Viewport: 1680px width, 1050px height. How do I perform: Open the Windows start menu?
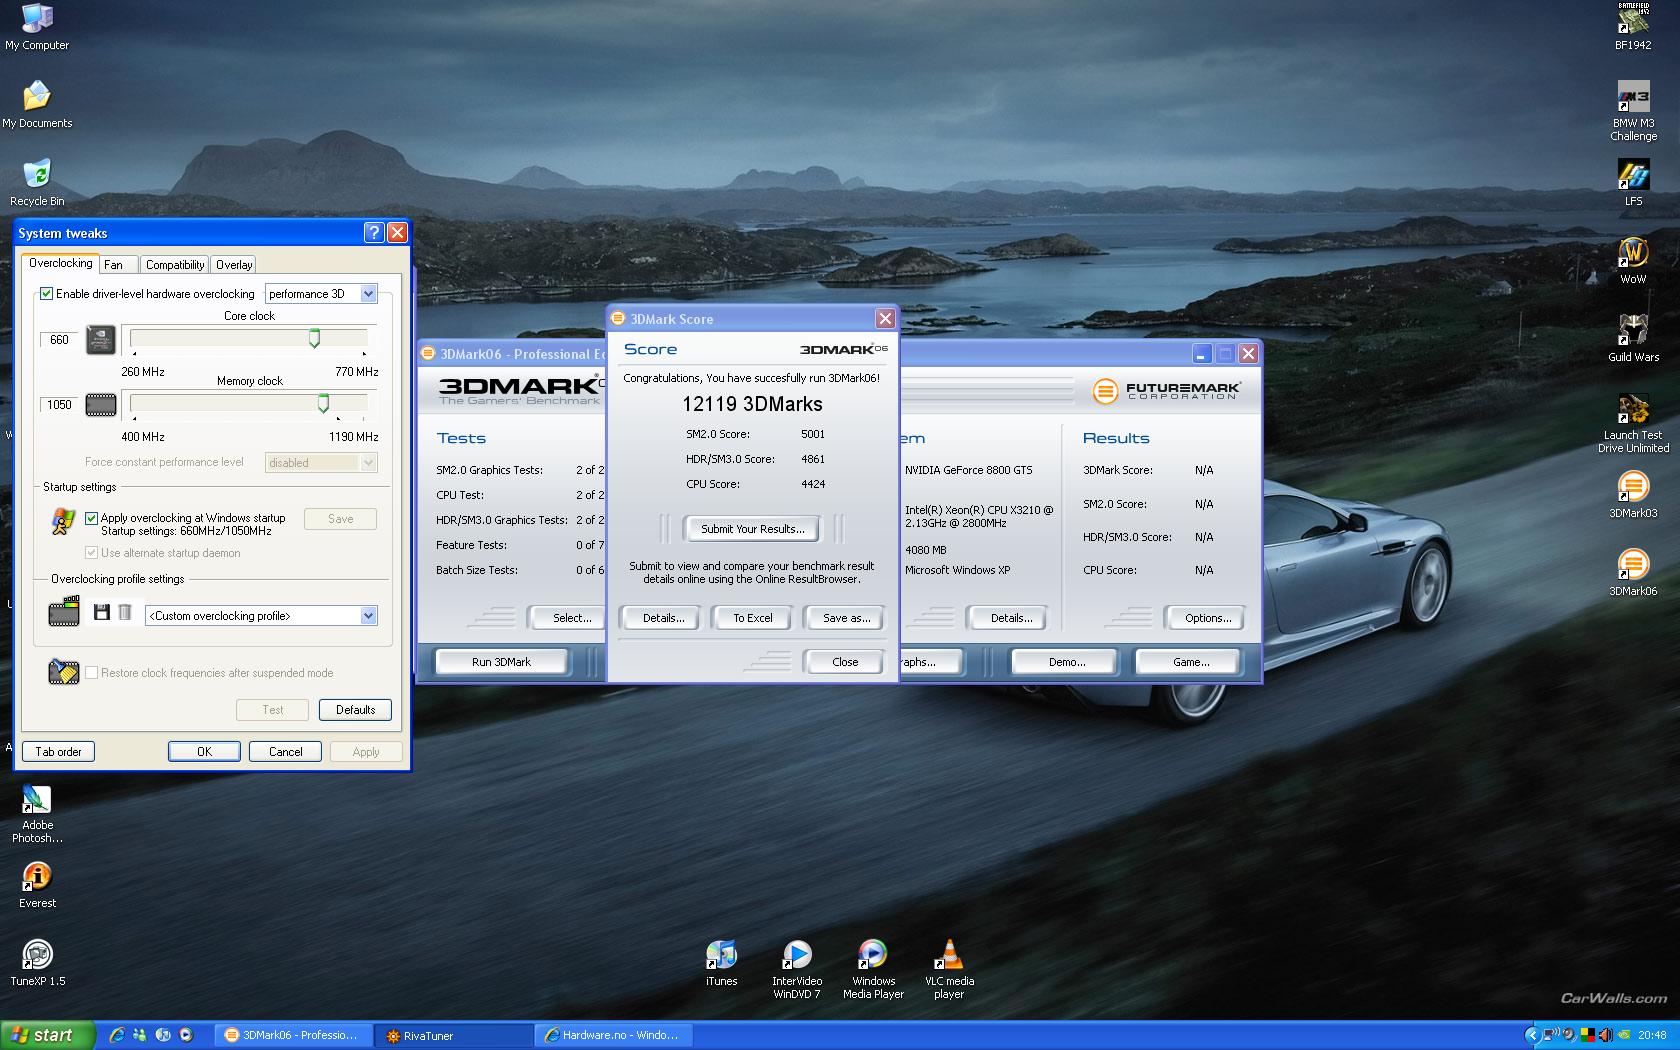(47, 1035)
